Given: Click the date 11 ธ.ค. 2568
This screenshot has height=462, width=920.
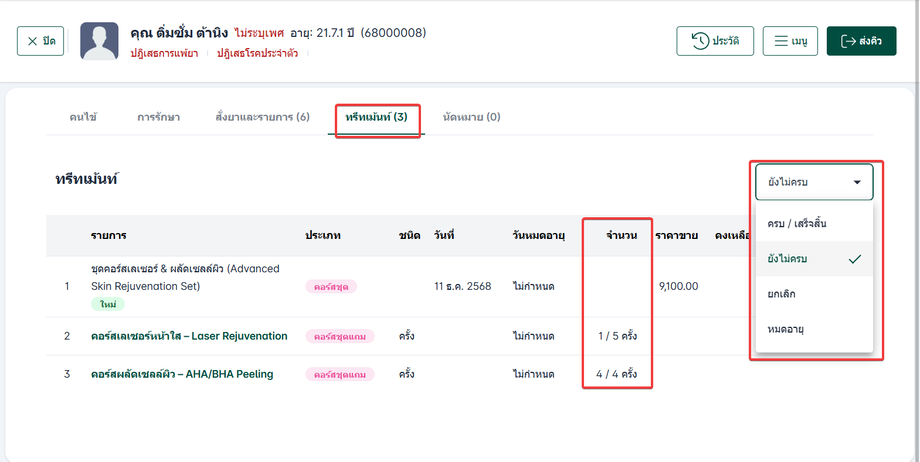Looking at the screenshot, I should [x=462, y=286].
